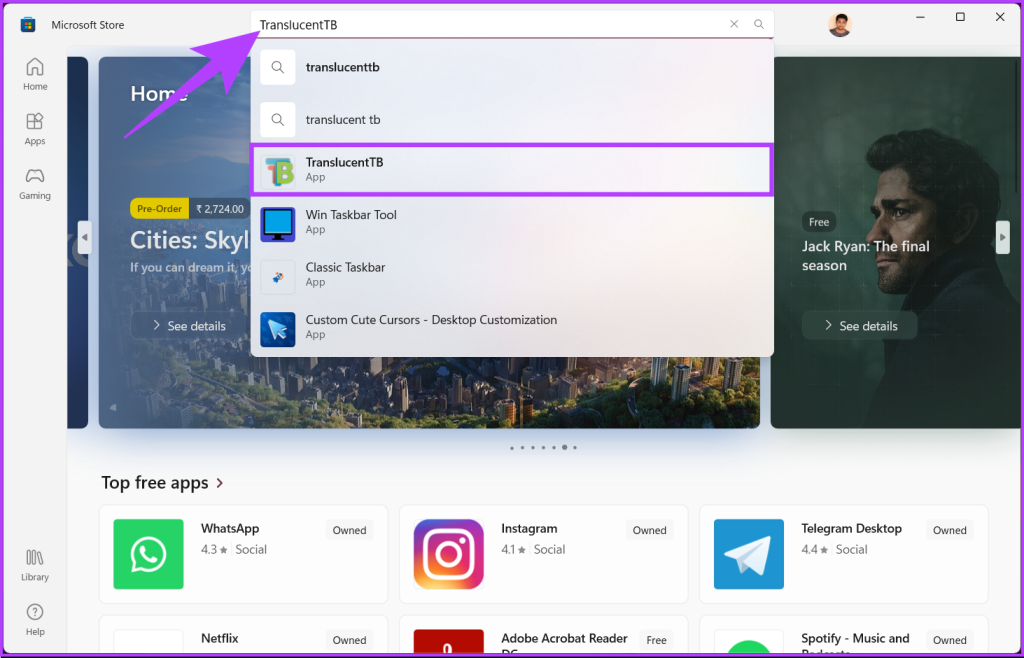Click the WhatsApp app icon

[x=148, y=554]
